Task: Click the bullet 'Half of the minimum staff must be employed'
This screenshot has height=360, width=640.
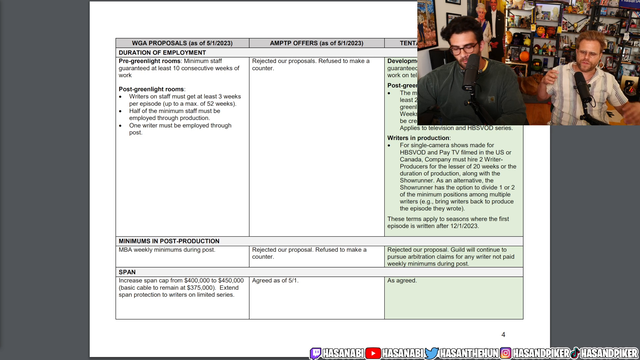Action: click(175, 114)
